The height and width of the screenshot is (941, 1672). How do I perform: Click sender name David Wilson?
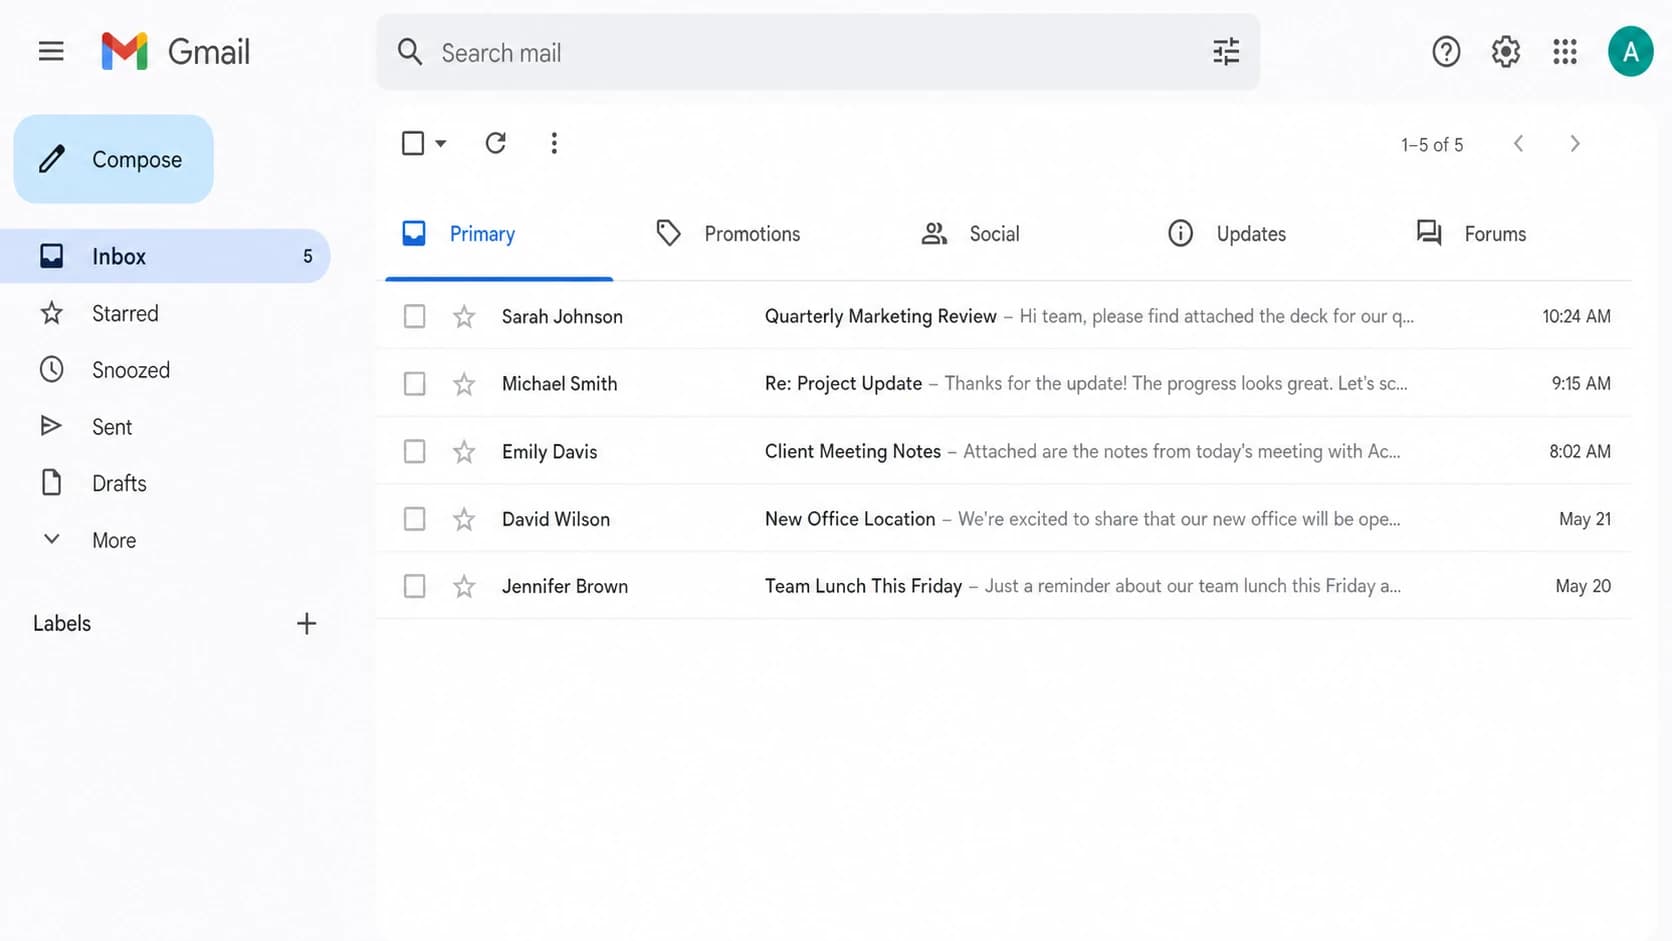[x=556, y=519]
